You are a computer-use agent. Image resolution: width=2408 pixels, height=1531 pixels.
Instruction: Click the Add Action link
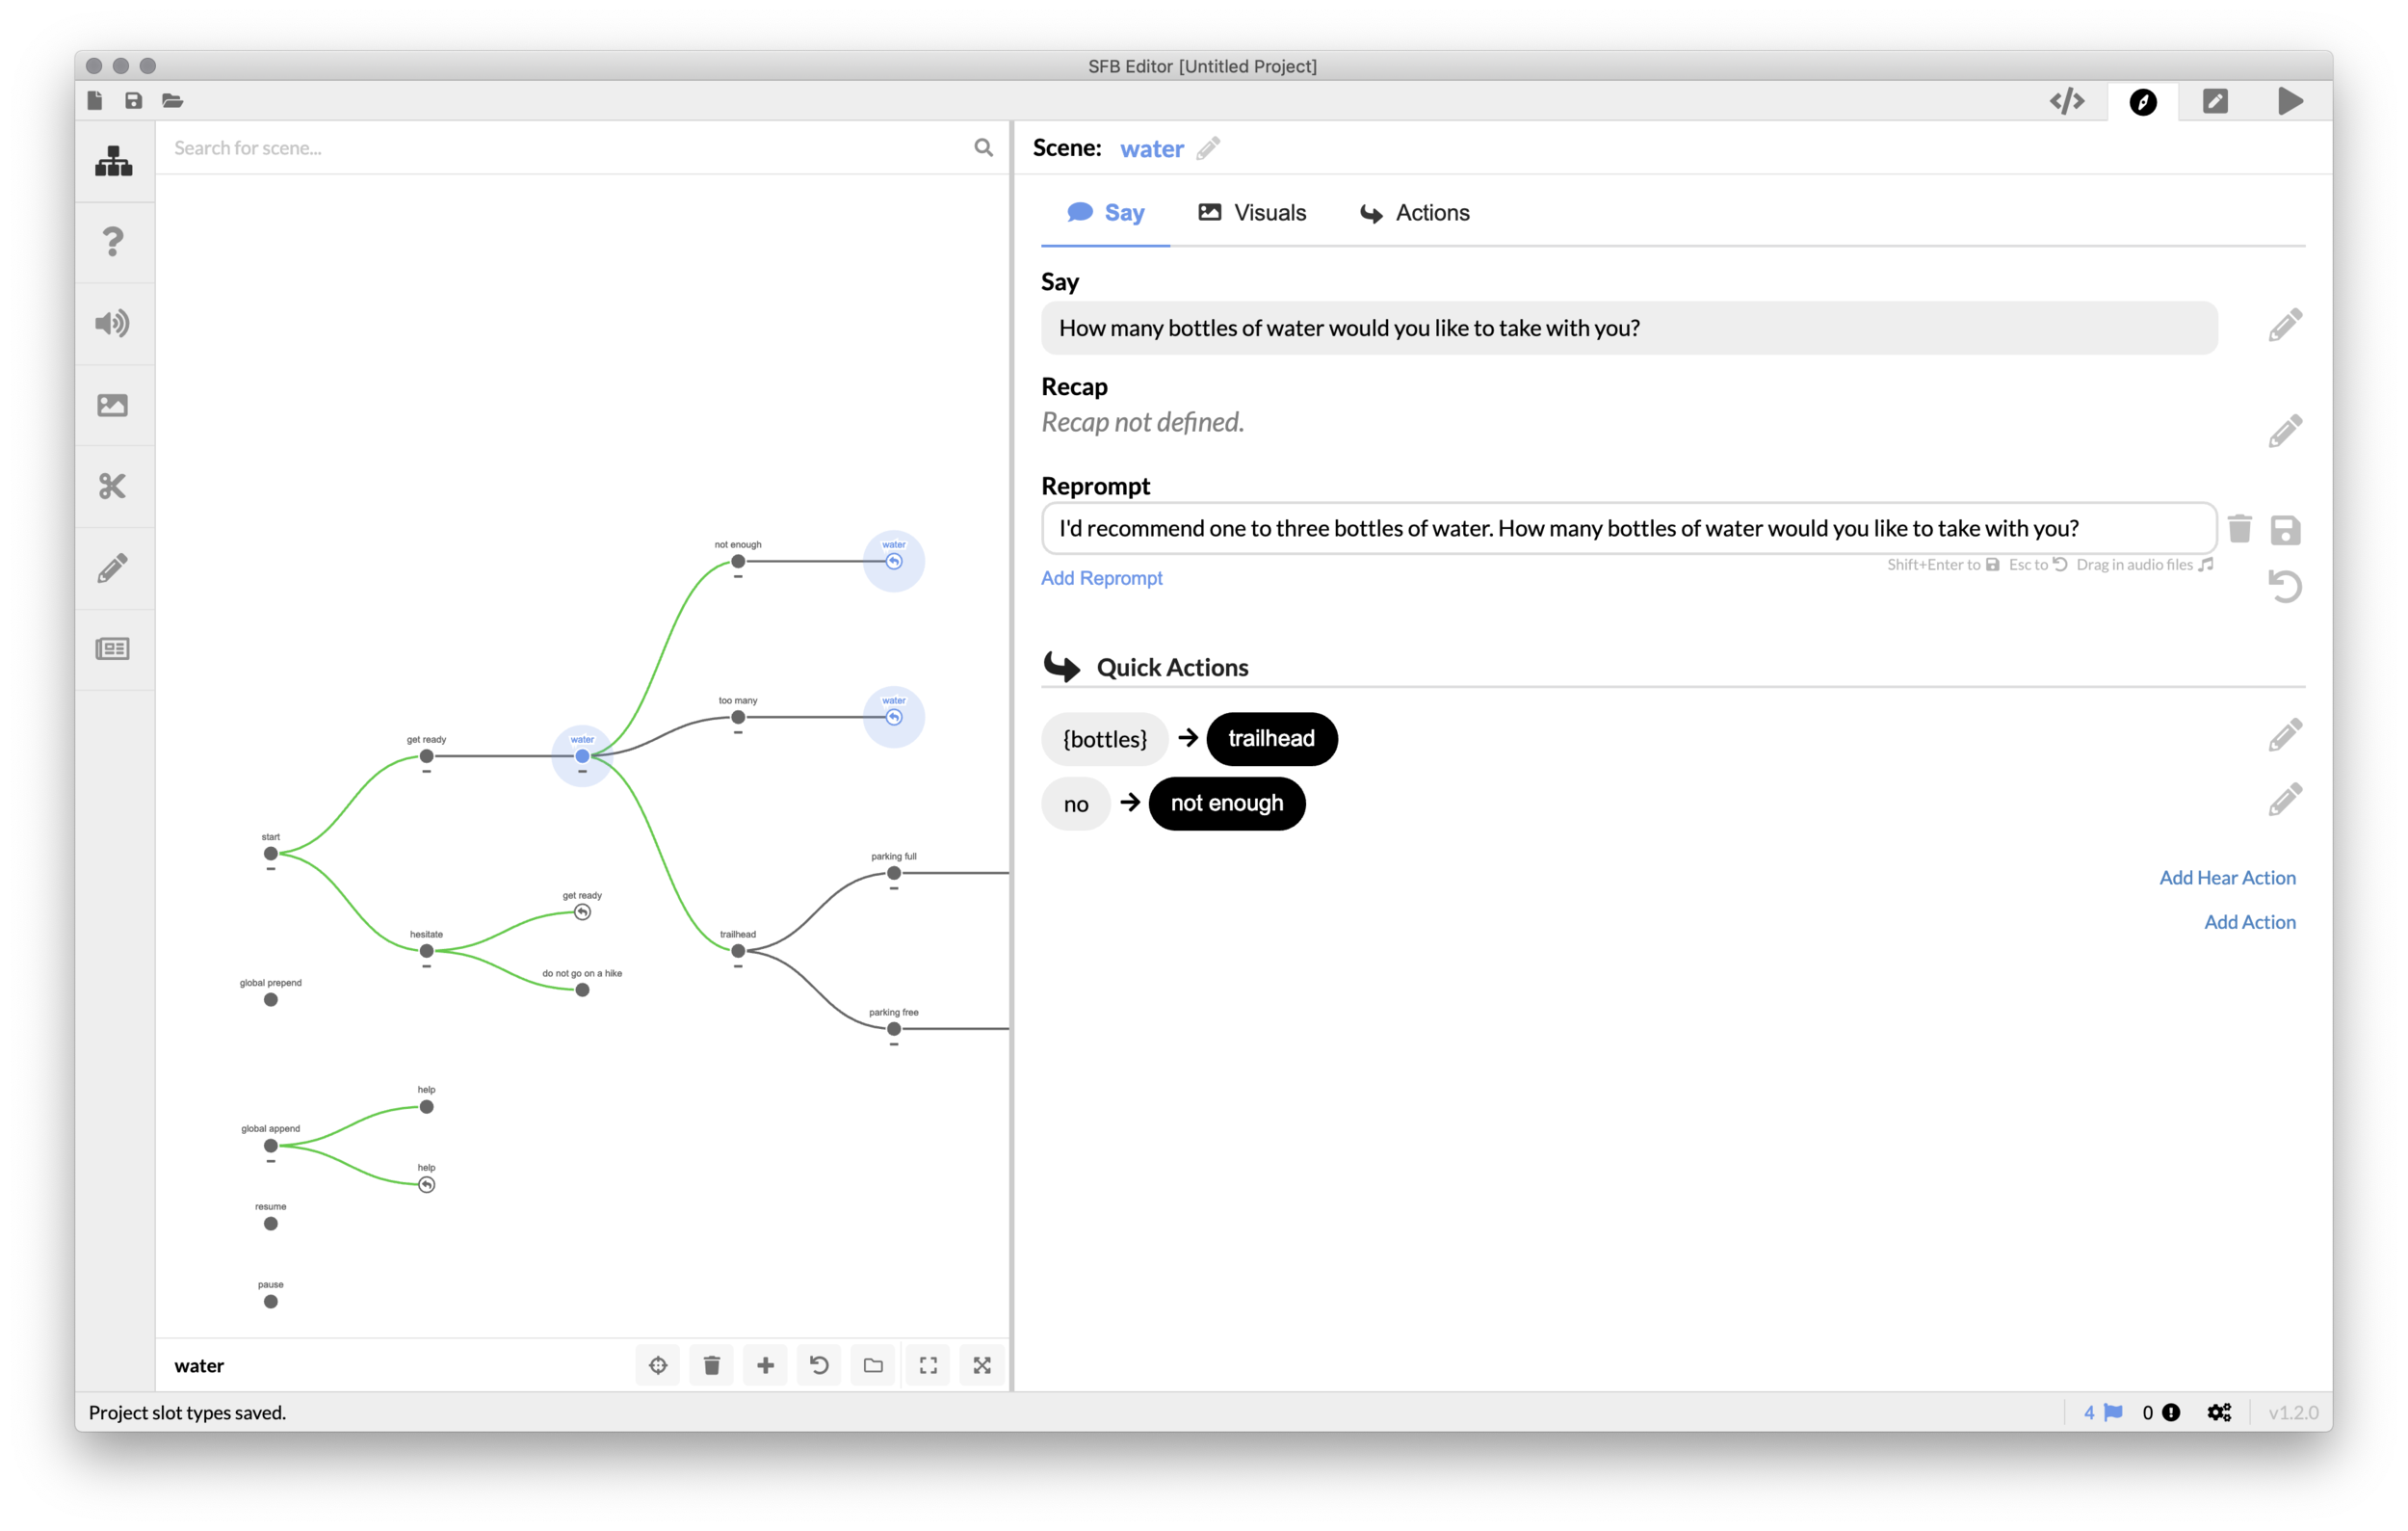click(x=2249, y=923)
